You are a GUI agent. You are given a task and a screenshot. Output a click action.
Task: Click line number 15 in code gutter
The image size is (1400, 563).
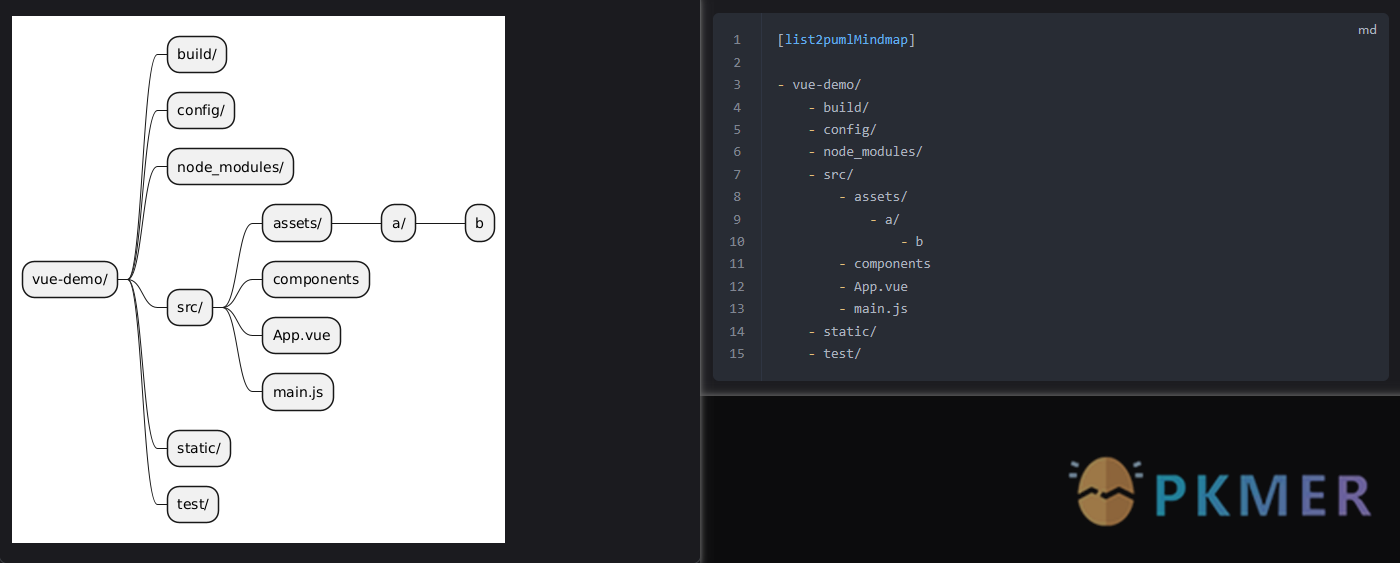pos(737,353)
